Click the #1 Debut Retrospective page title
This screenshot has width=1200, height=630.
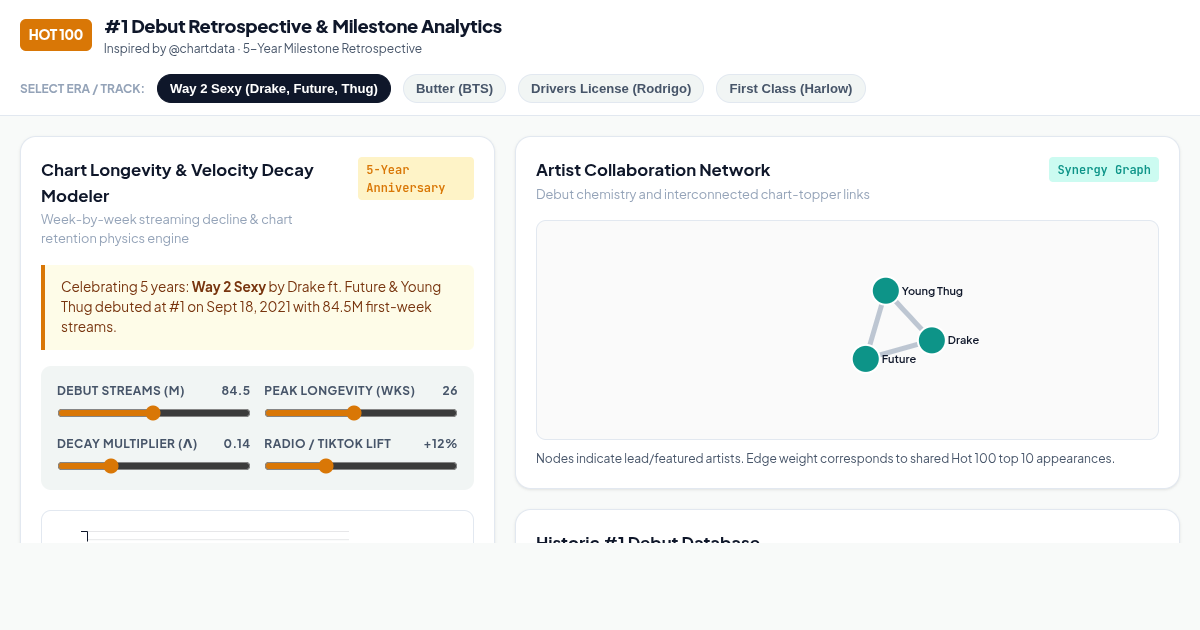pos(303,27)
